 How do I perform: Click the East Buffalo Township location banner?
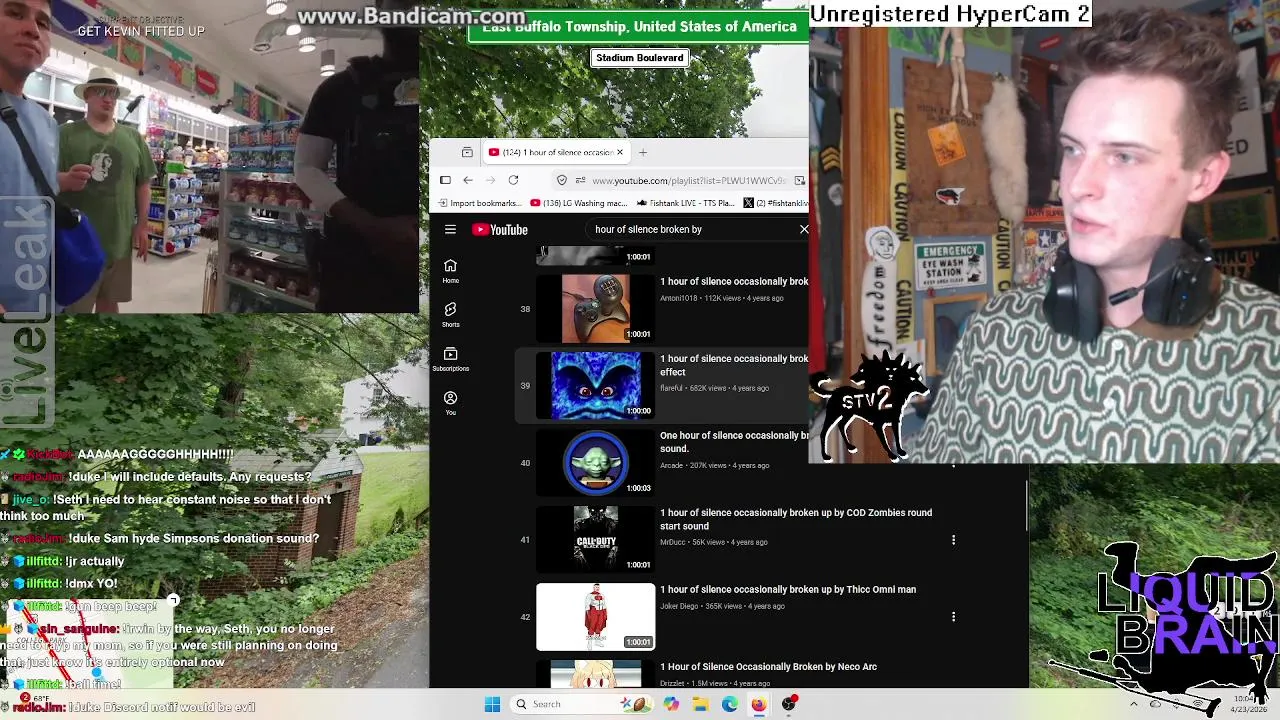[x=640, y=27]
